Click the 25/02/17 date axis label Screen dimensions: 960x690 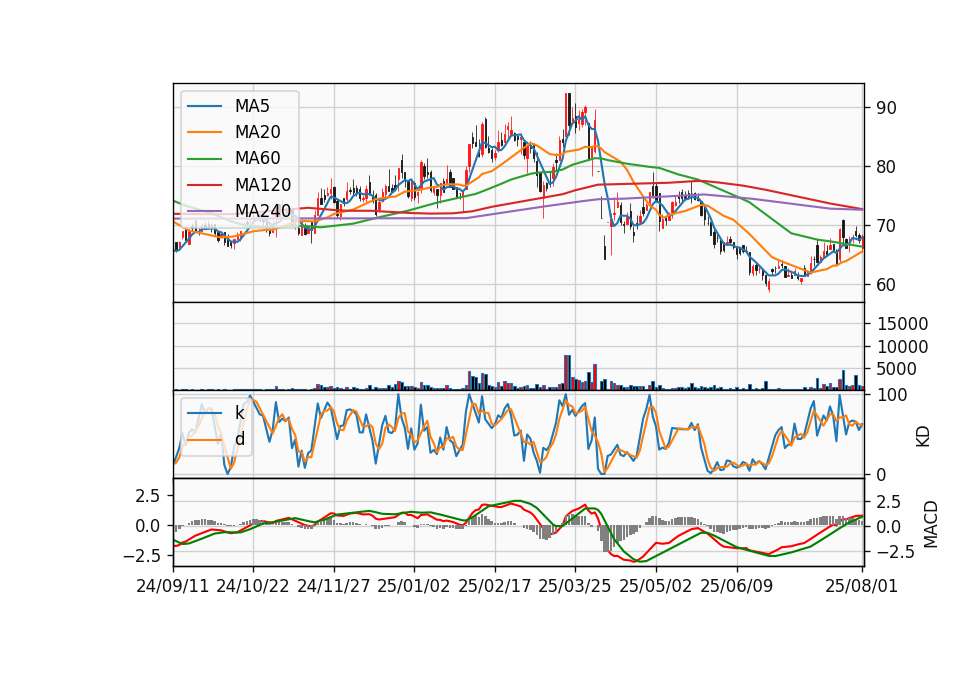pos(495,586)
